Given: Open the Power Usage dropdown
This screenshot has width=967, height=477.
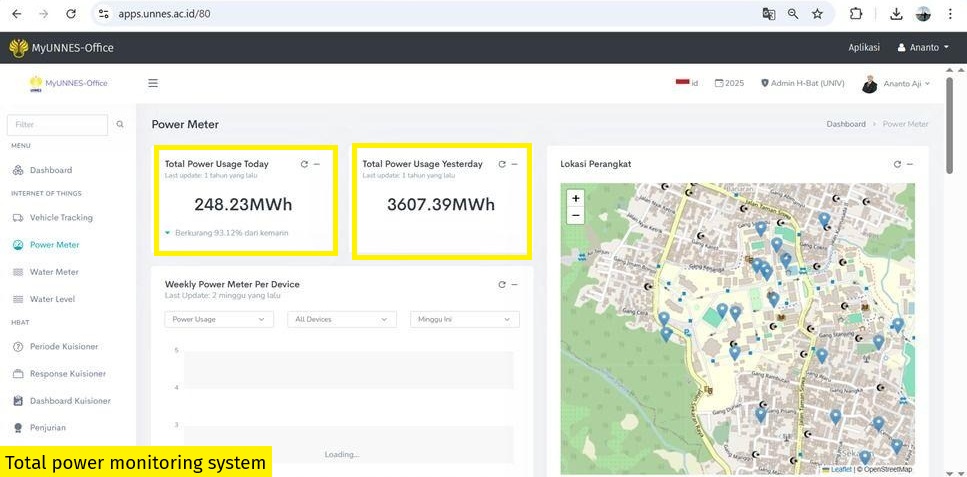Looking at the screenshot, I should (x=218, y=319).
